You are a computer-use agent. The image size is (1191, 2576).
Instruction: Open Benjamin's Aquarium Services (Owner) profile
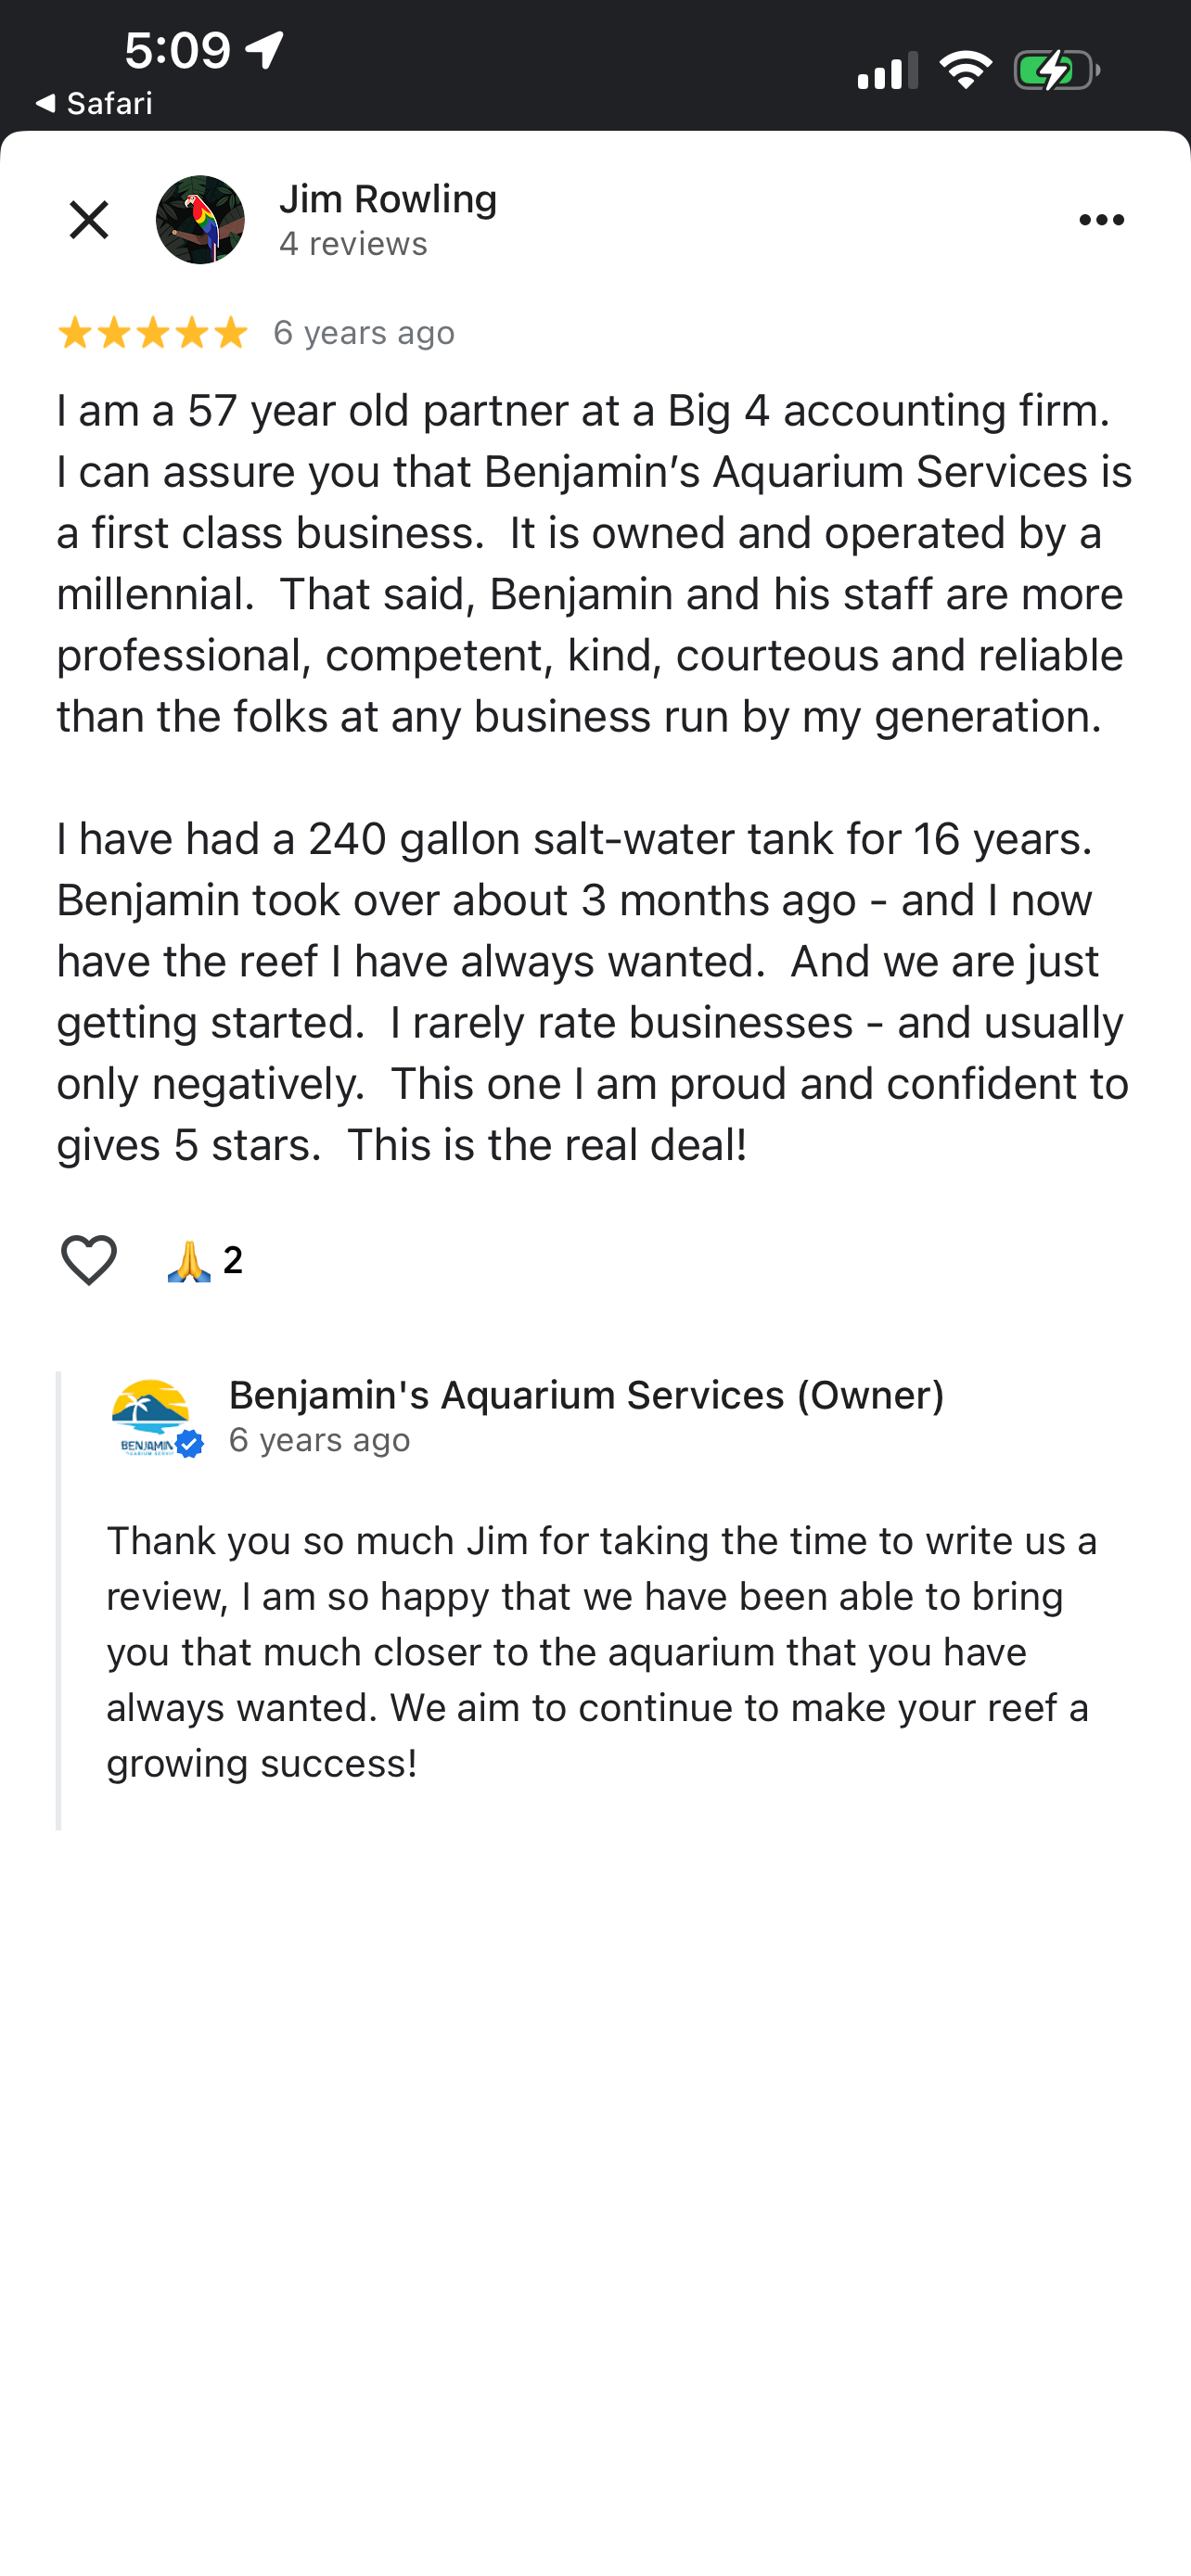(x=586, y=1395)
